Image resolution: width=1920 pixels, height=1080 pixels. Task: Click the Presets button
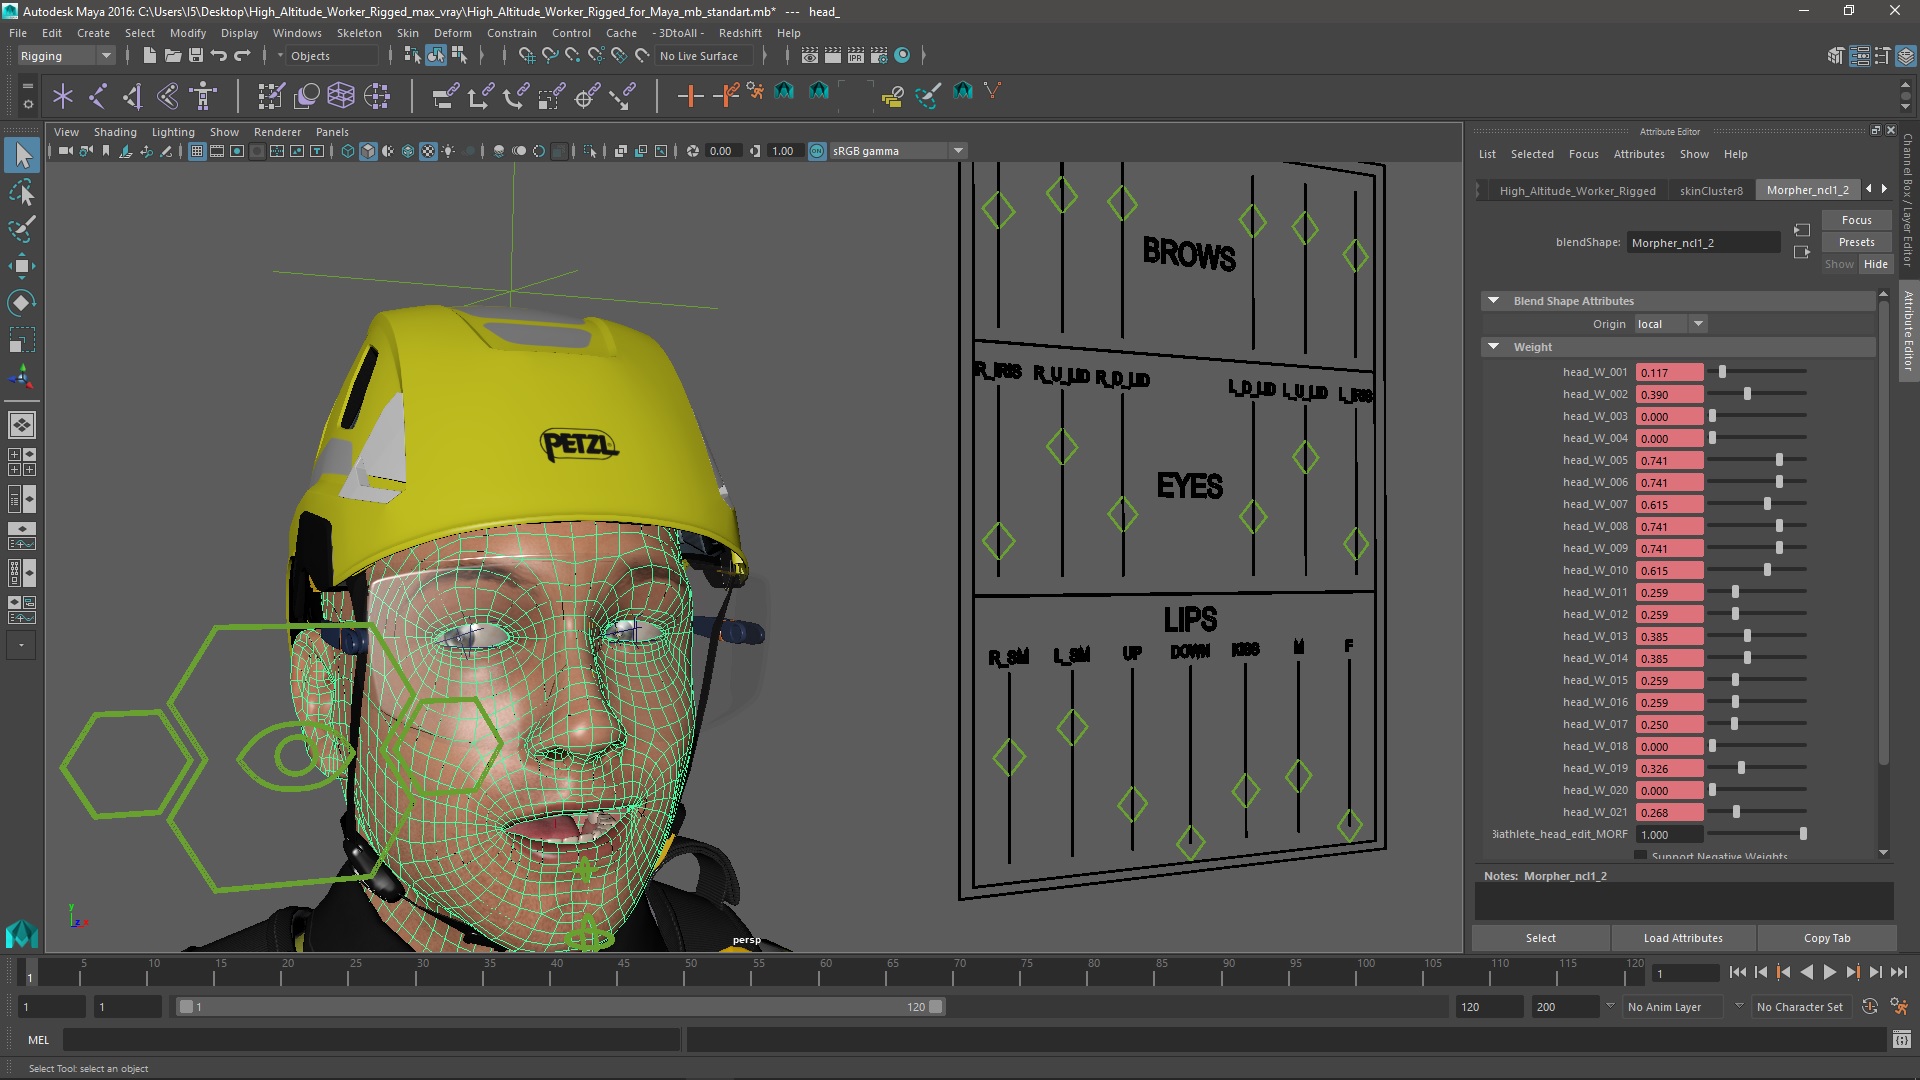(x=1856, y=242)
